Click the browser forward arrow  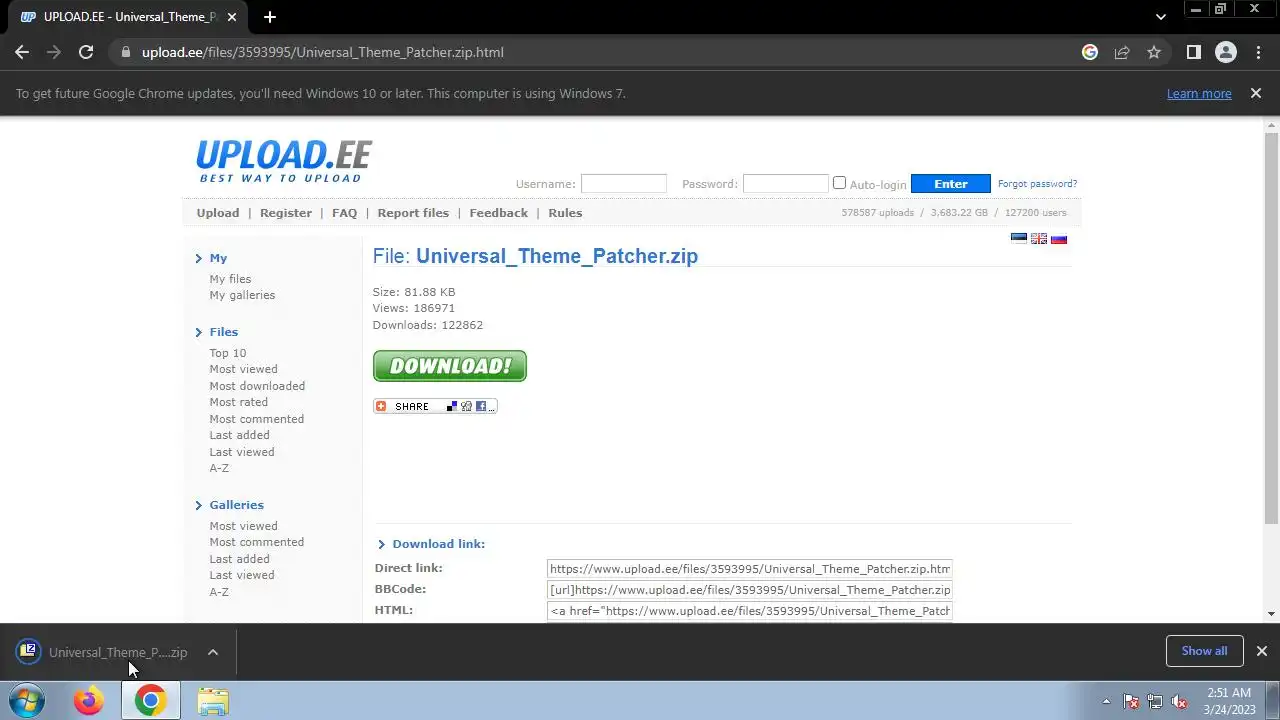coord(54,52)
